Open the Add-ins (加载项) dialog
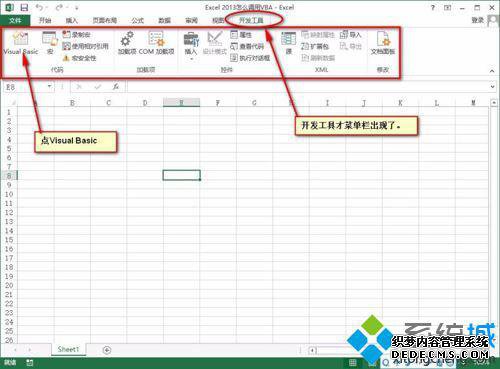 click(x=127, y=43)
